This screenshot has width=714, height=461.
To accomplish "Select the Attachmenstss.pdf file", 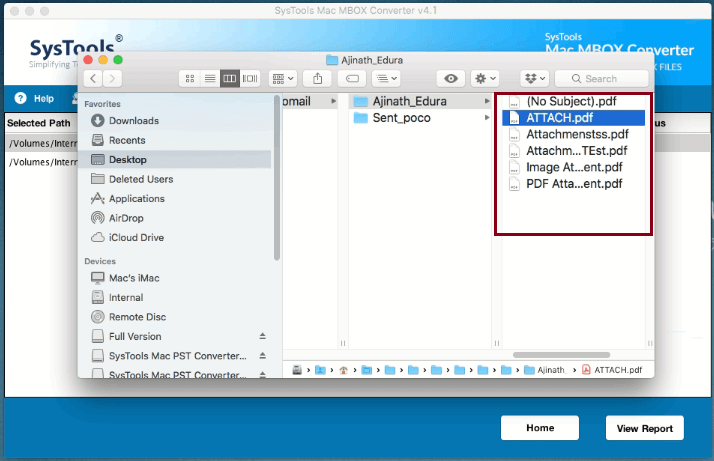I will (x=573, y=134).
